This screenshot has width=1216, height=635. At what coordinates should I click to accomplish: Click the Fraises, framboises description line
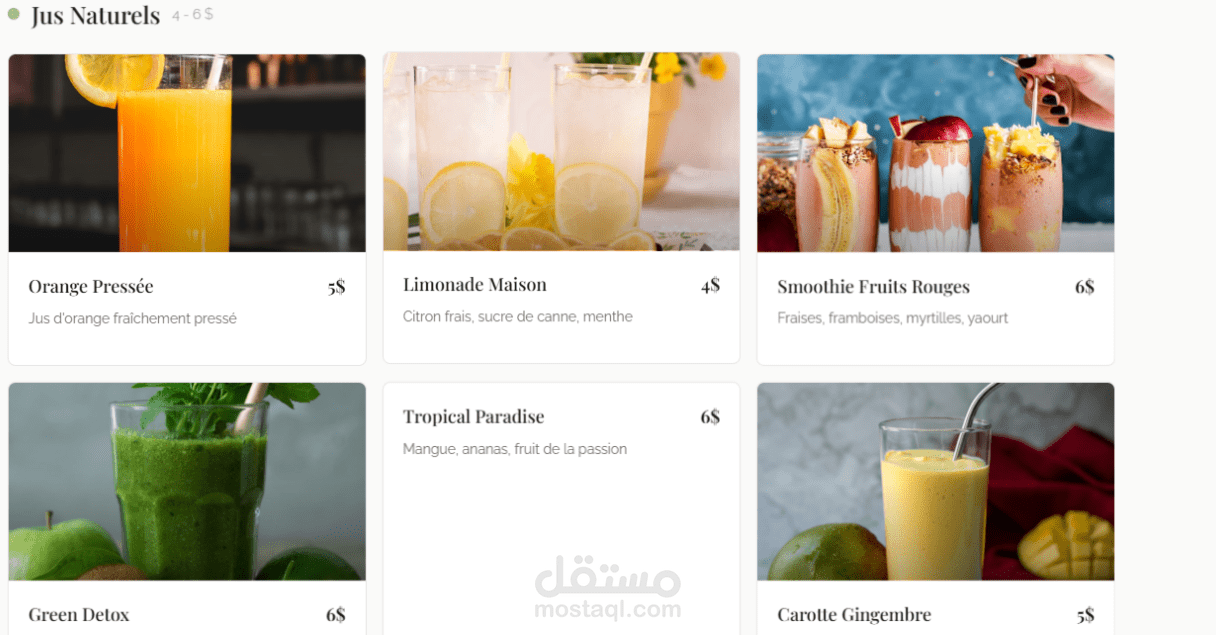coord(892,318)
